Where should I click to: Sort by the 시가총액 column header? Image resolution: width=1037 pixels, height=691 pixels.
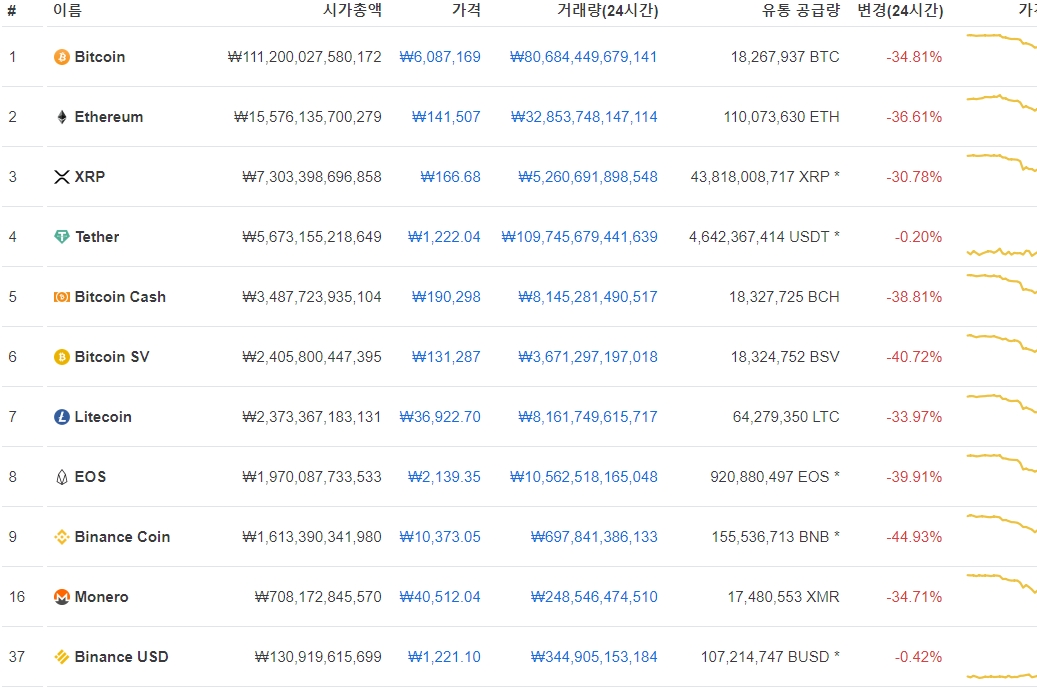tap(352, 10)
